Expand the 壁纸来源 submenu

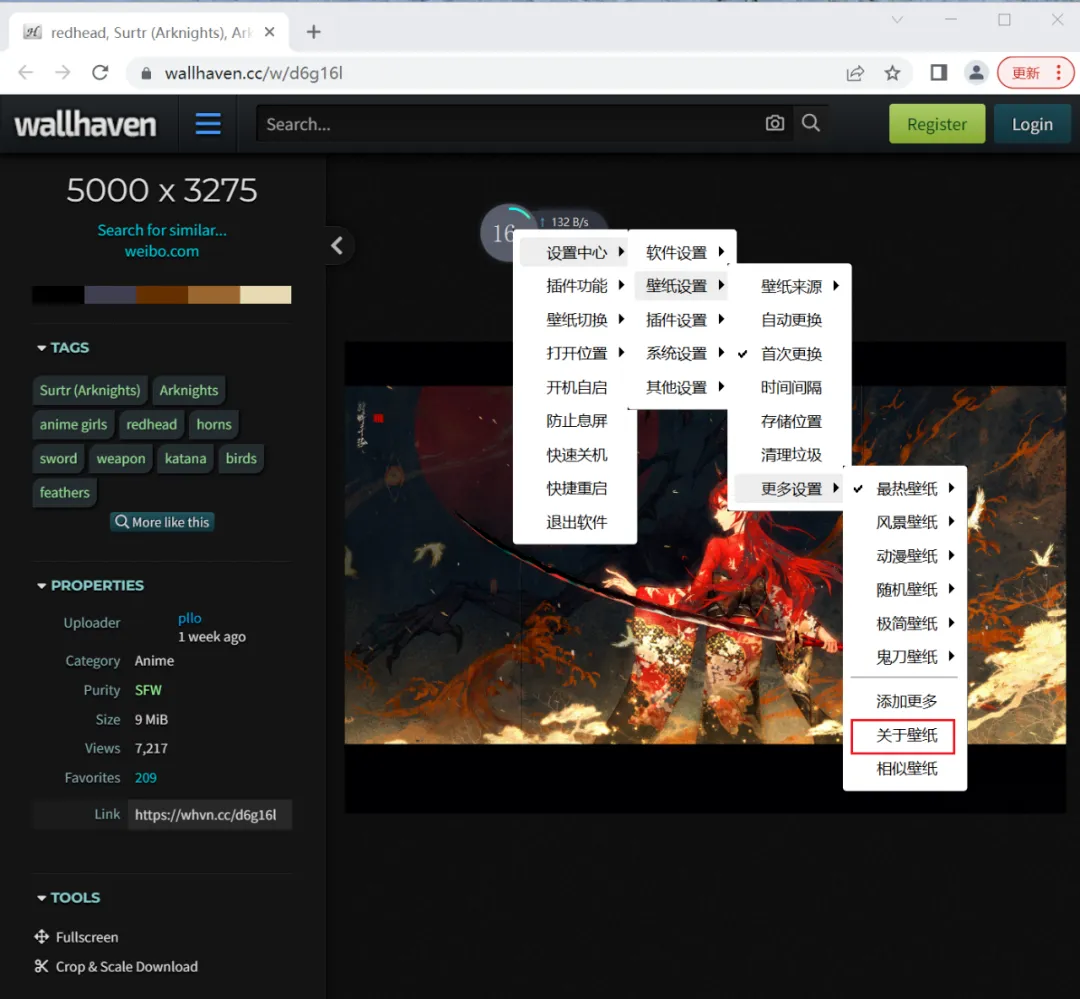790,287
